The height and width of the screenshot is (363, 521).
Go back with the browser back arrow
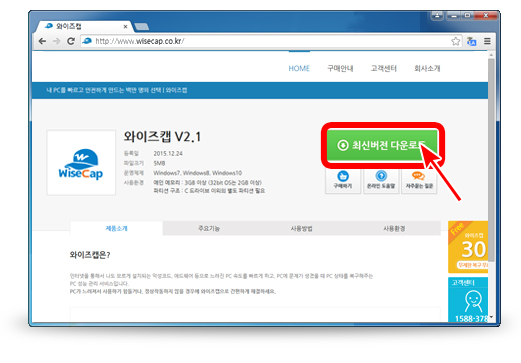[x=42, y=41]
